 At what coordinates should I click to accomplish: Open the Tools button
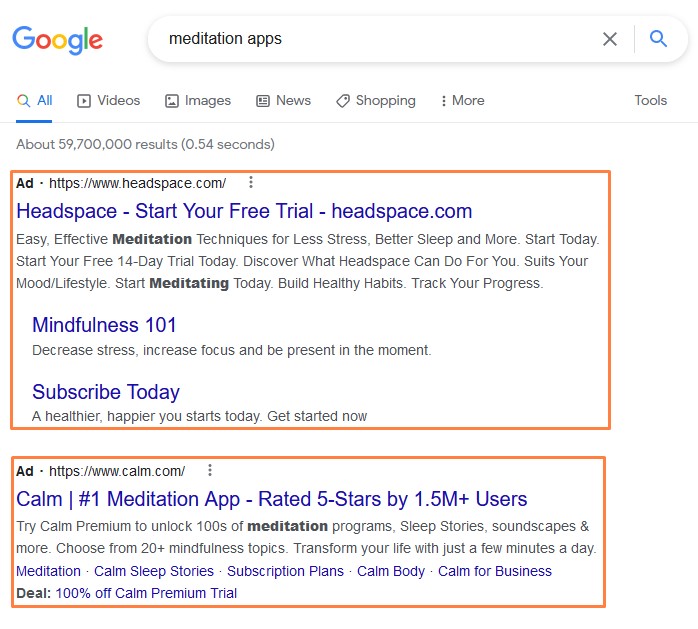tap(650, 100)
